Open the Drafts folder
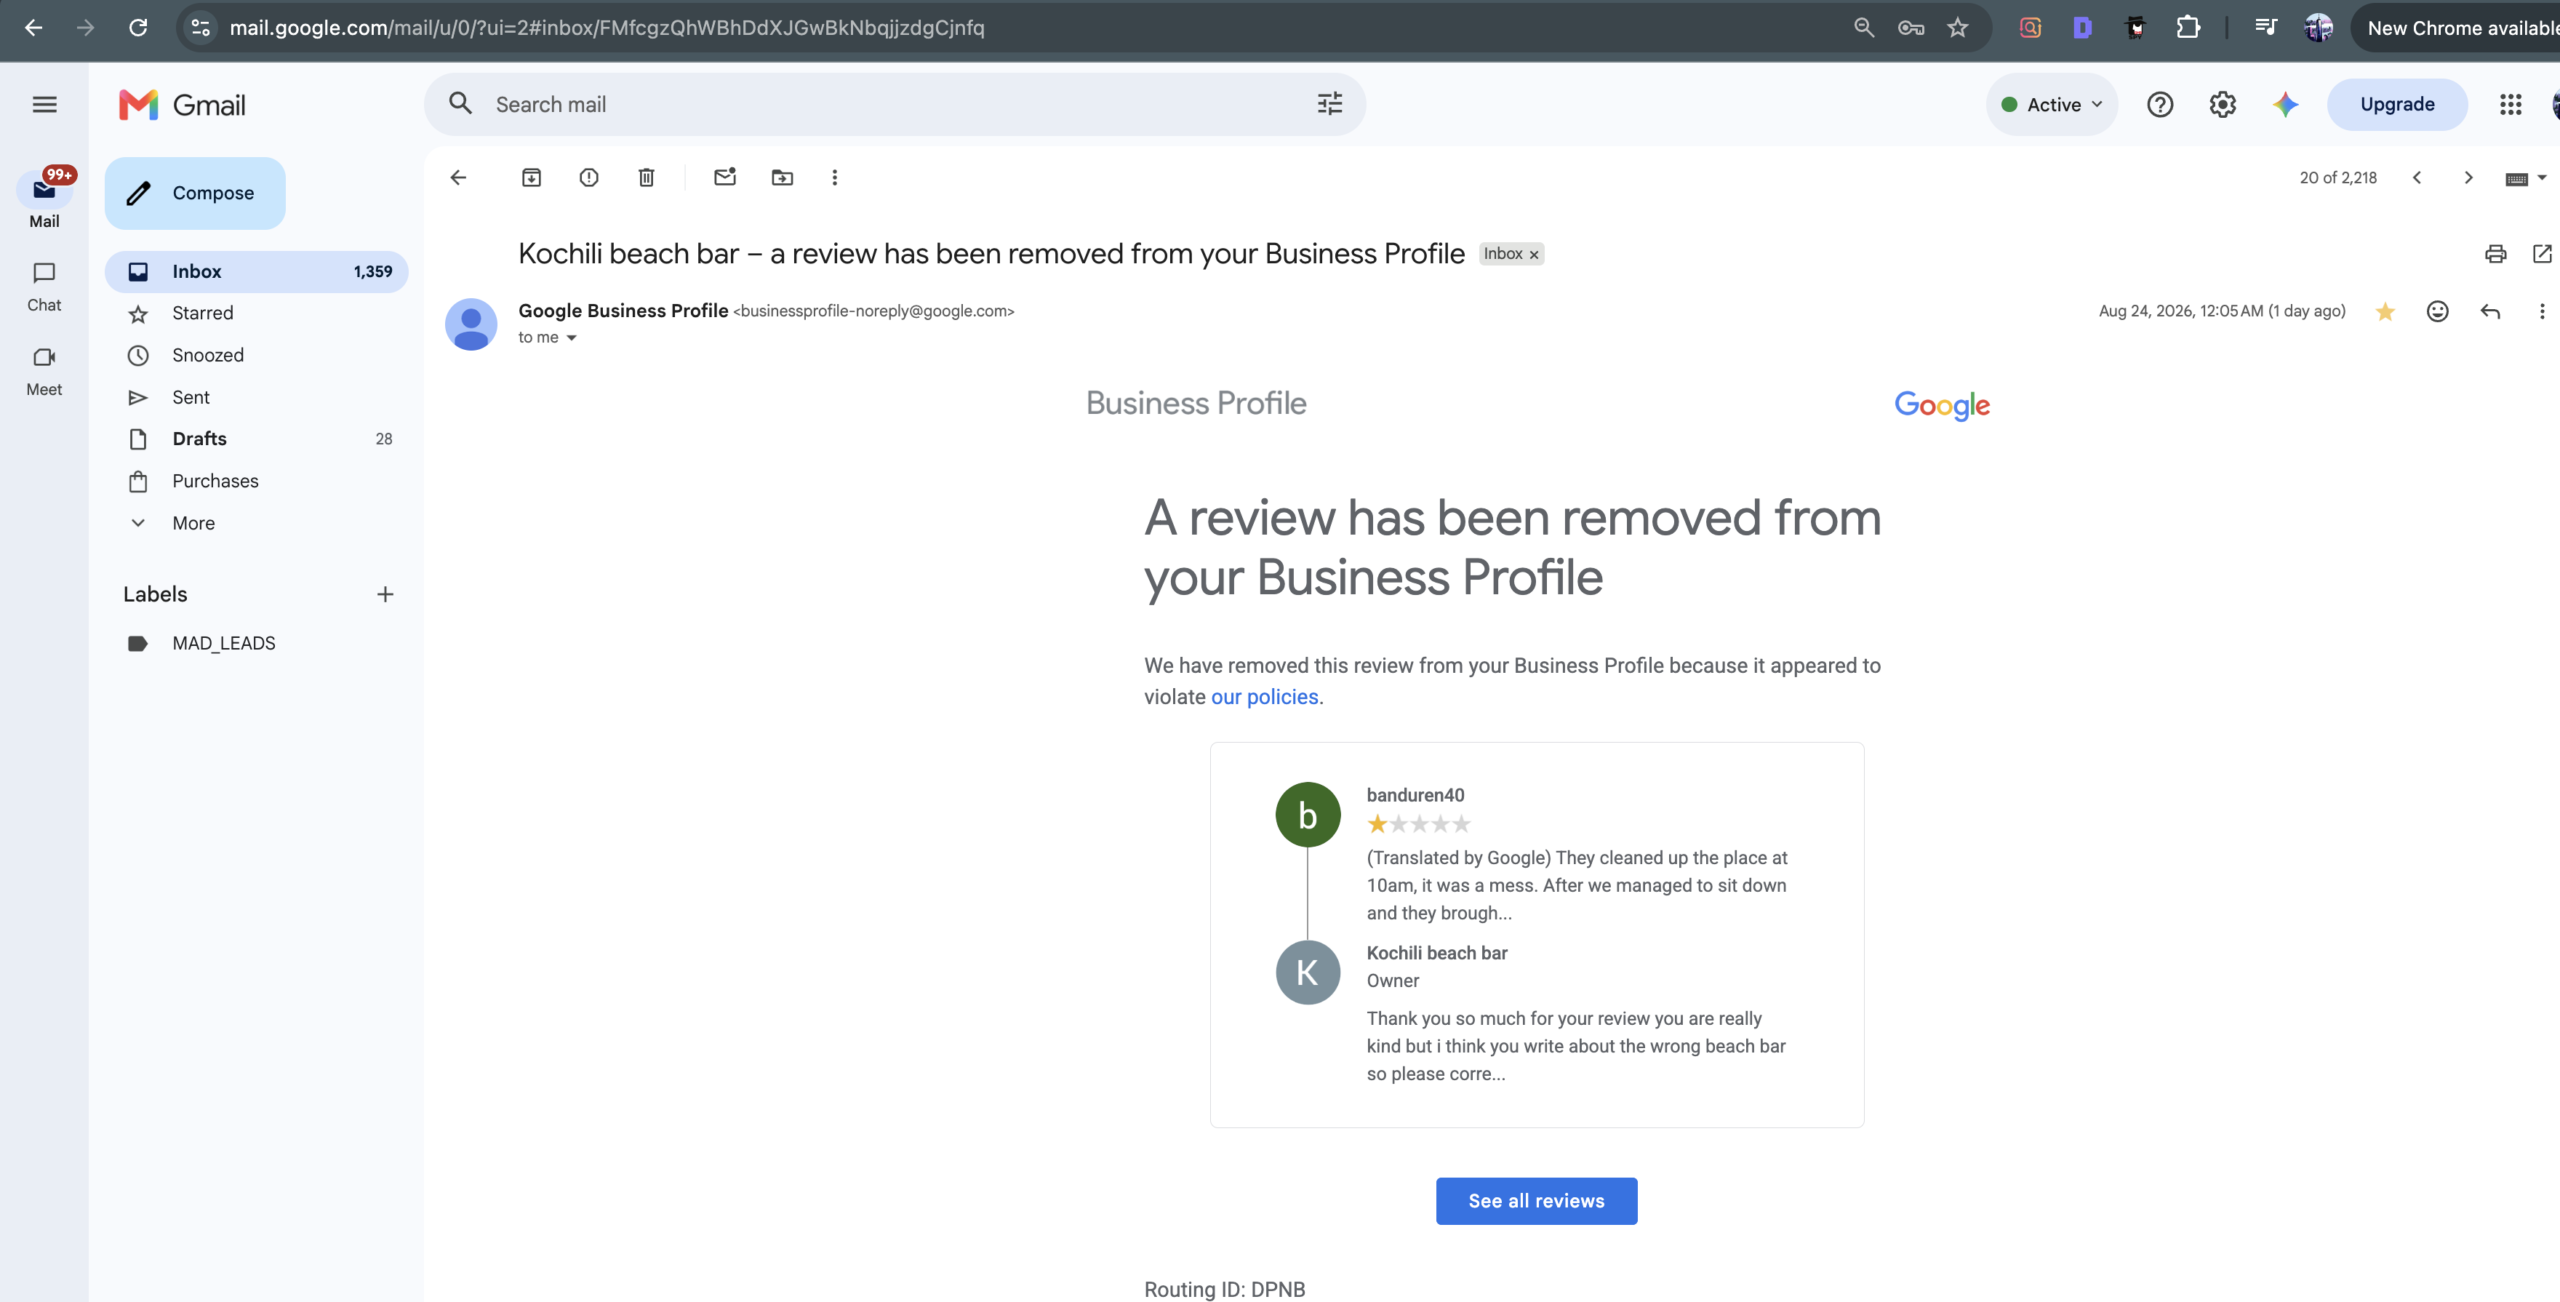The image size is (2560, 1302). pos(257,439)
